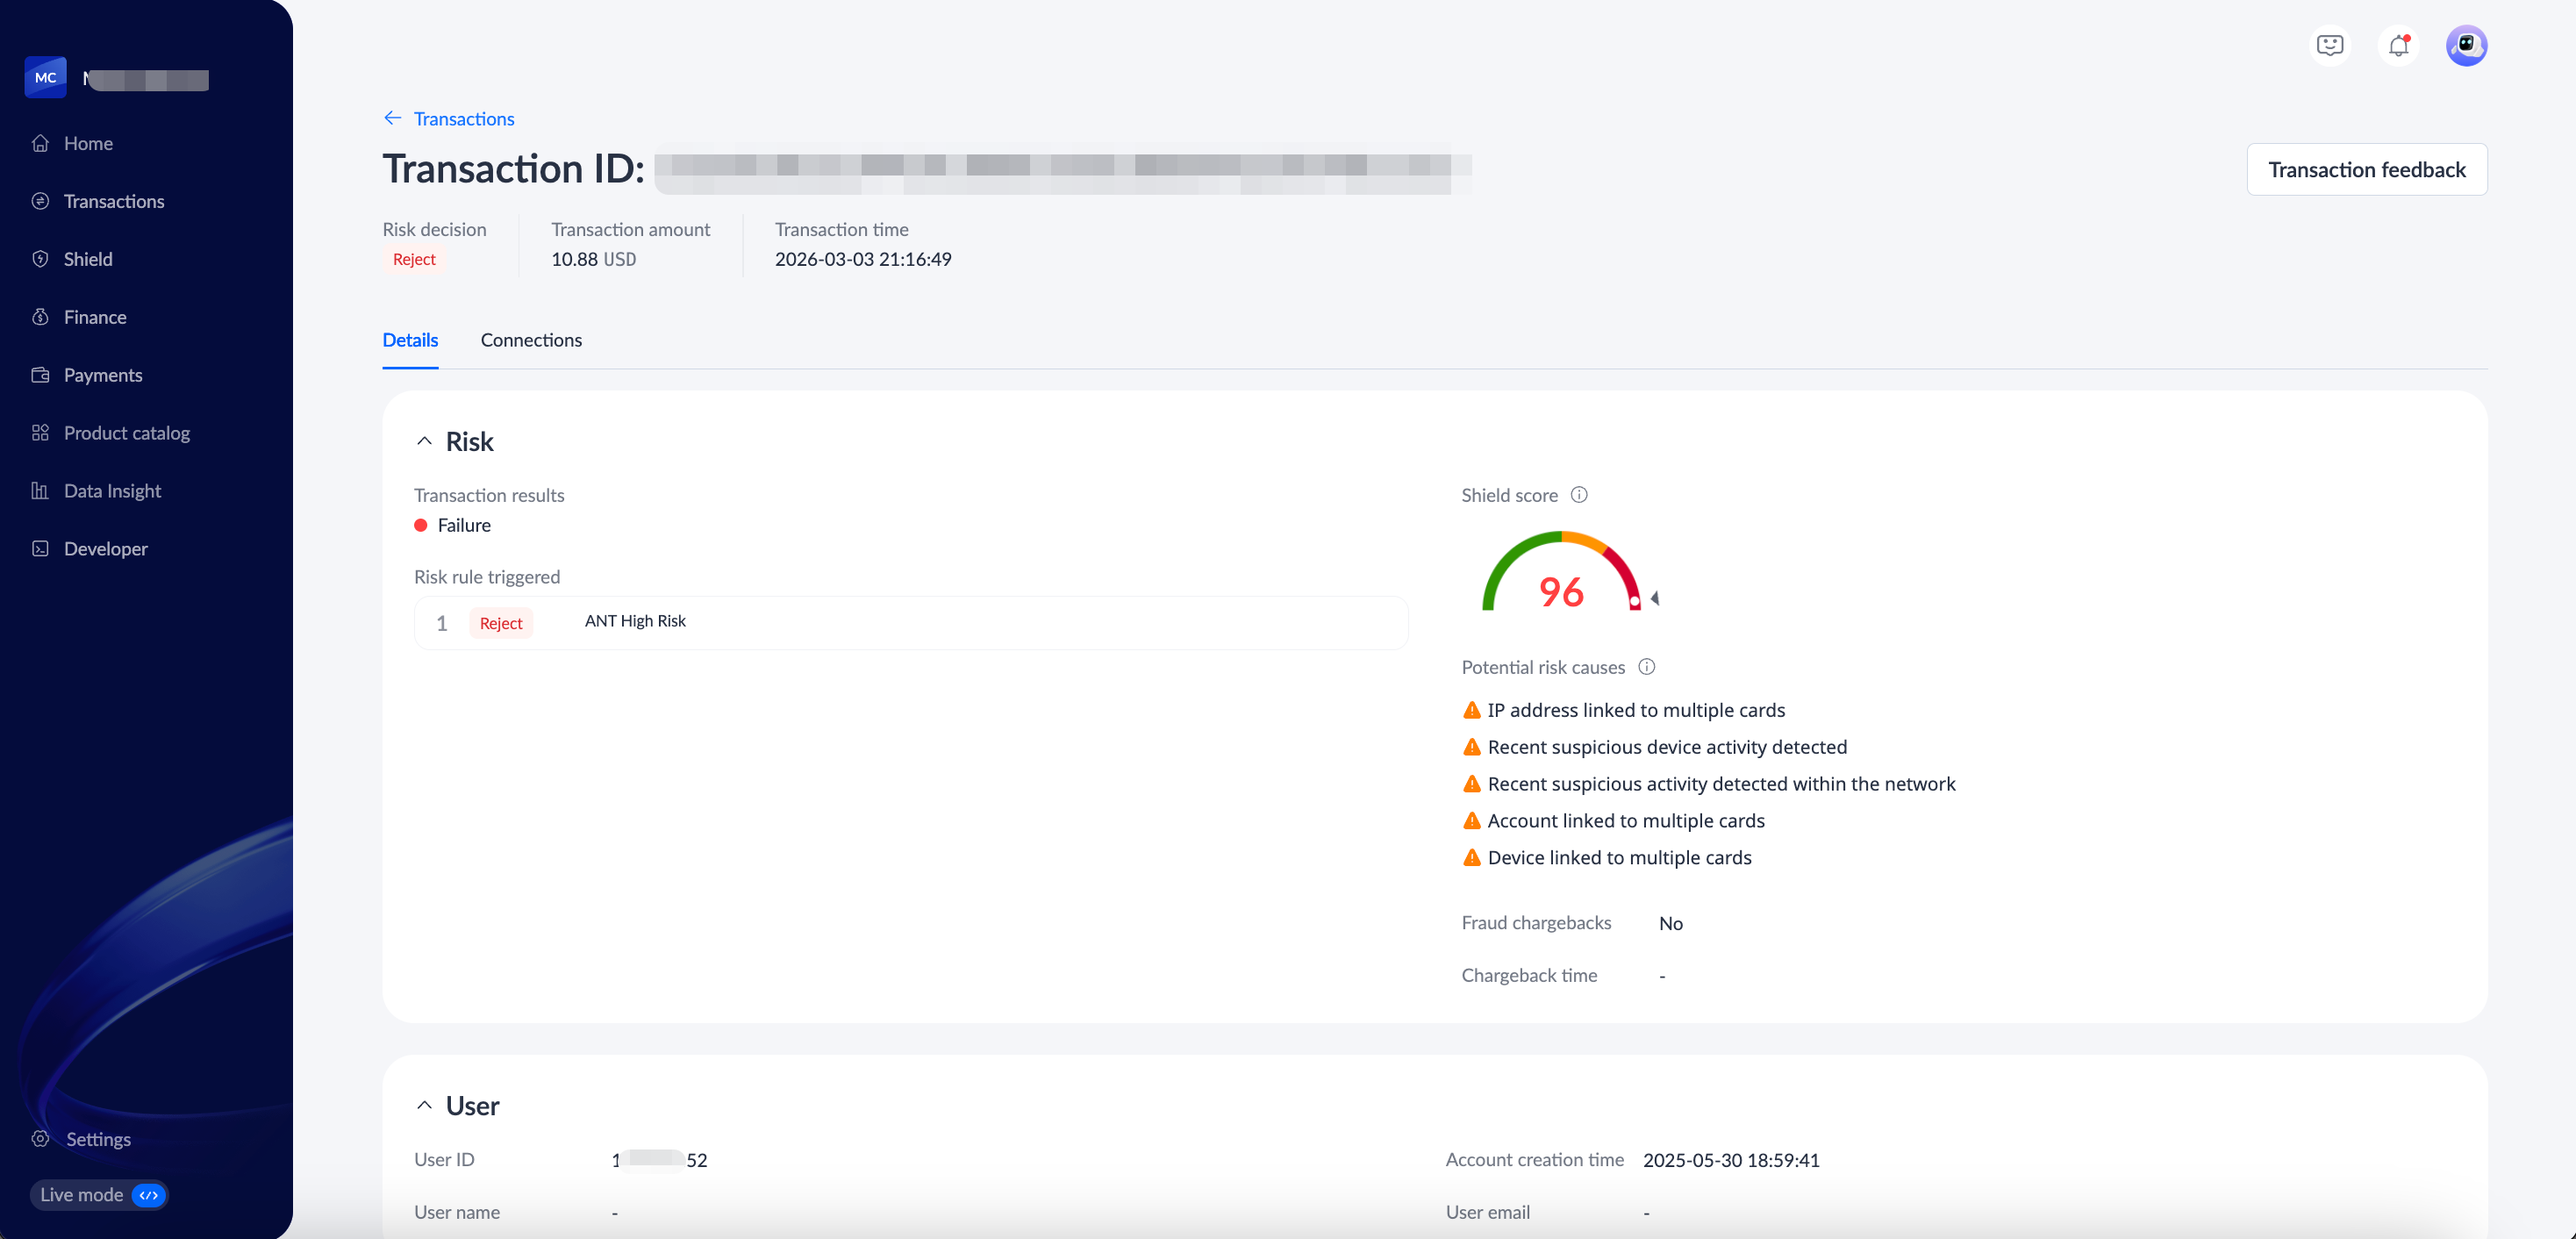The height and width of the screenshot is (1239, 2576).
Task: Collapse the Risk section
Action: [x=424, y=441]
